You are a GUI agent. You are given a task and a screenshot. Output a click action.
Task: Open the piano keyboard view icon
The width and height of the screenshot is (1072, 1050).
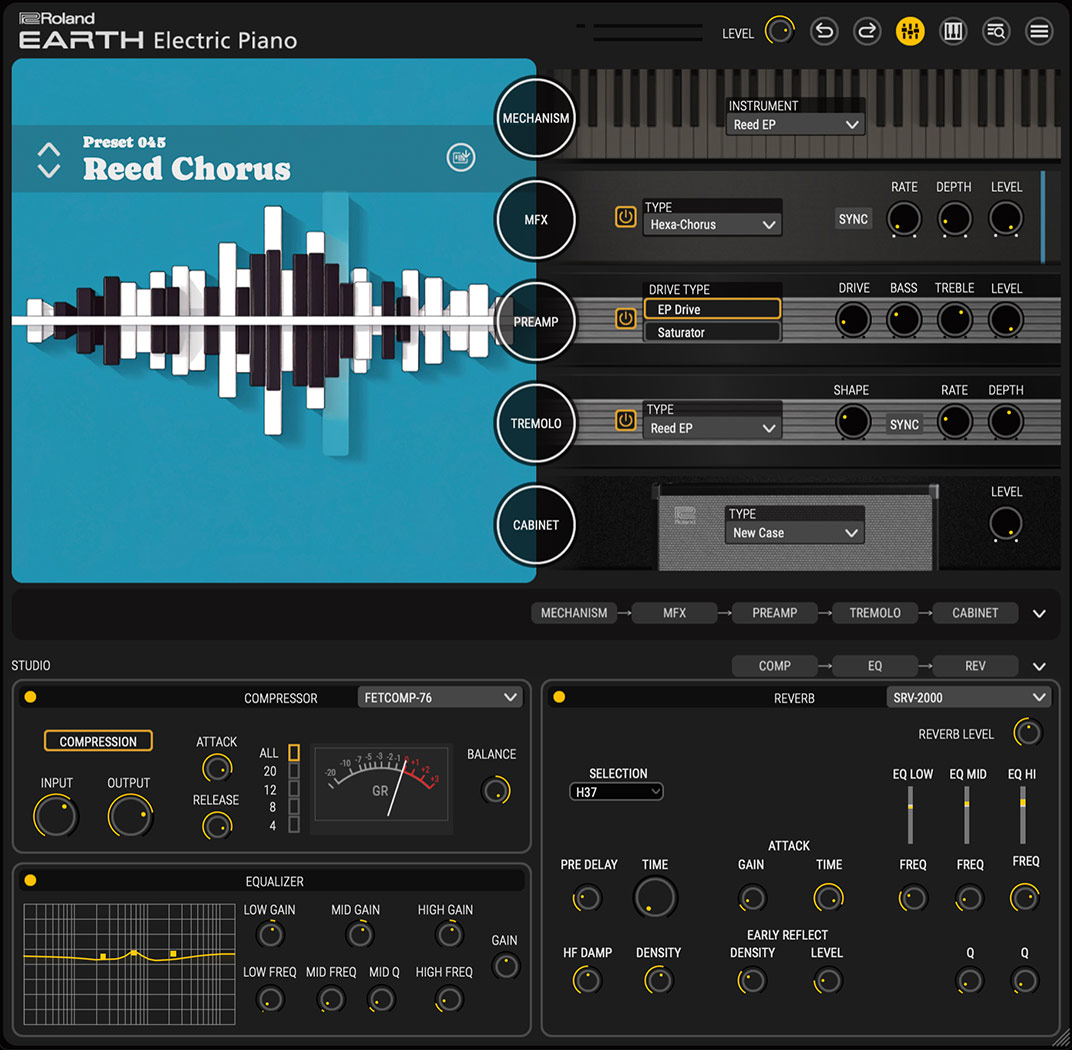coord(953,31)
